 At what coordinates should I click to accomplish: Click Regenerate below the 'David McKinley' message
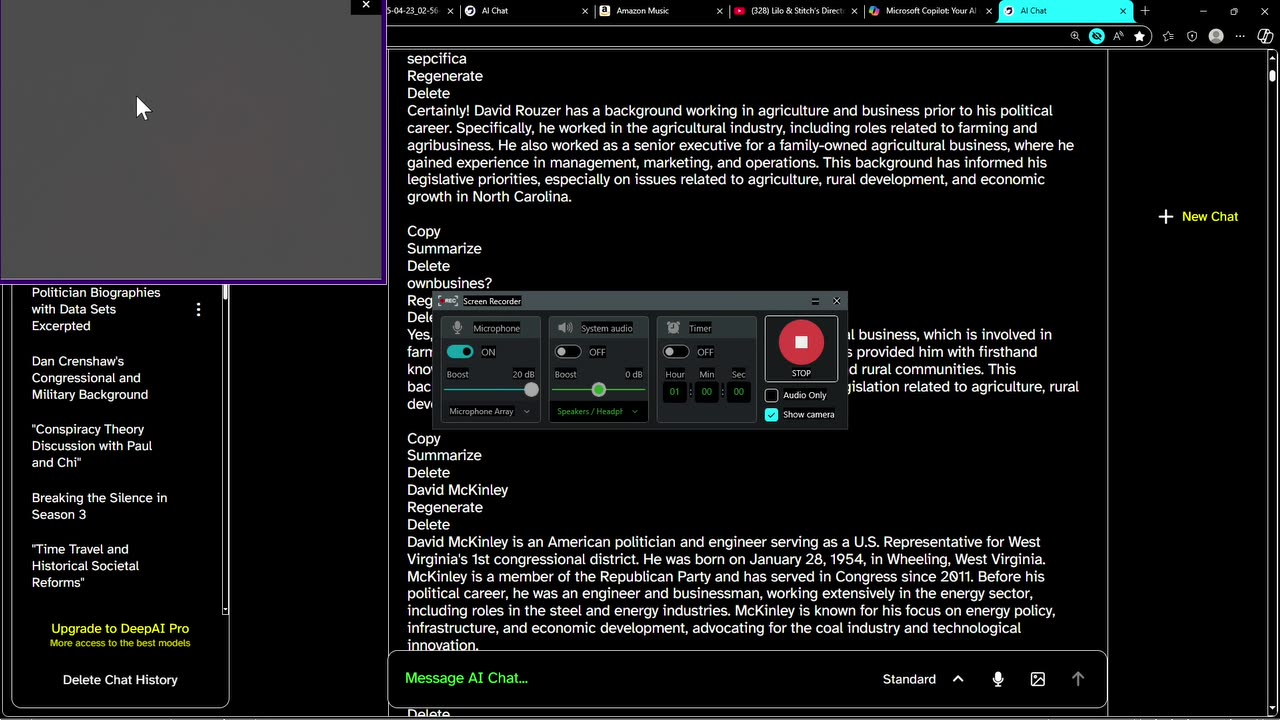(x=445, y=507)
